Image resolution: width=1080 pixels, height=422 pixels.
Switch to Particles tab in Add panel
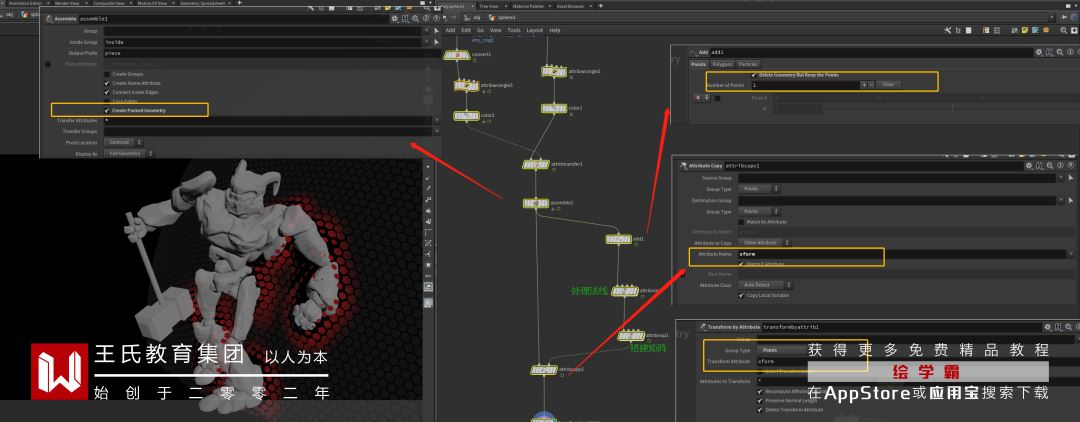pyautogui.click(x=748, y=64)
